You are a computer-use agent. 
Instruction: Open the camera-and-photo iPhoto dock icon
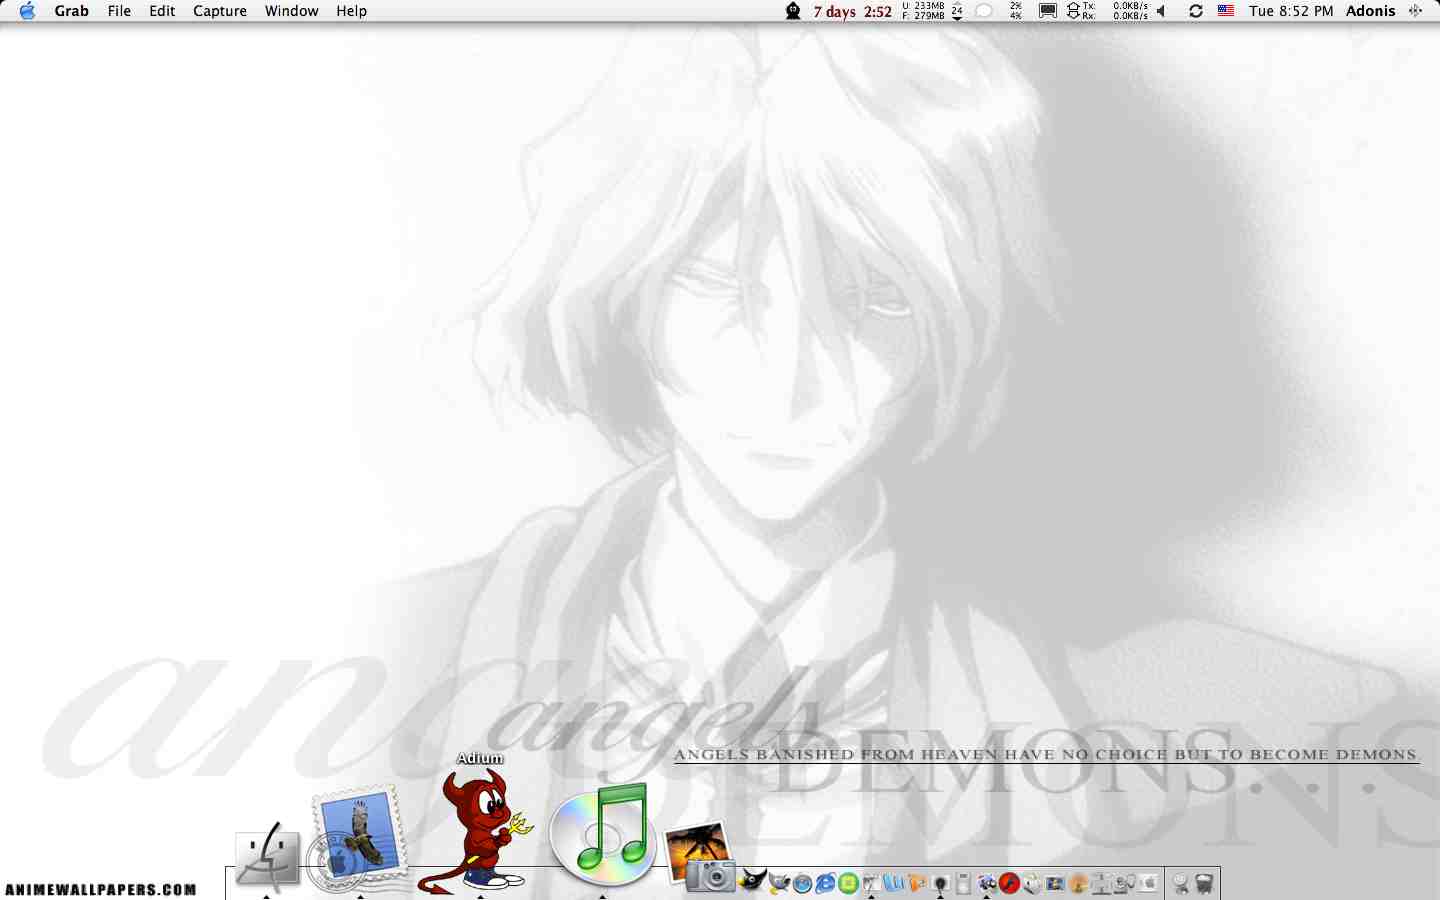[700, 857]
